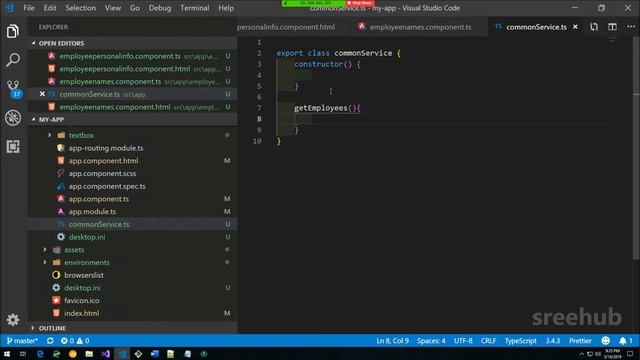Open the Terminal menu
The width and height of the screenshot is (640, 360).
[195, 8]
